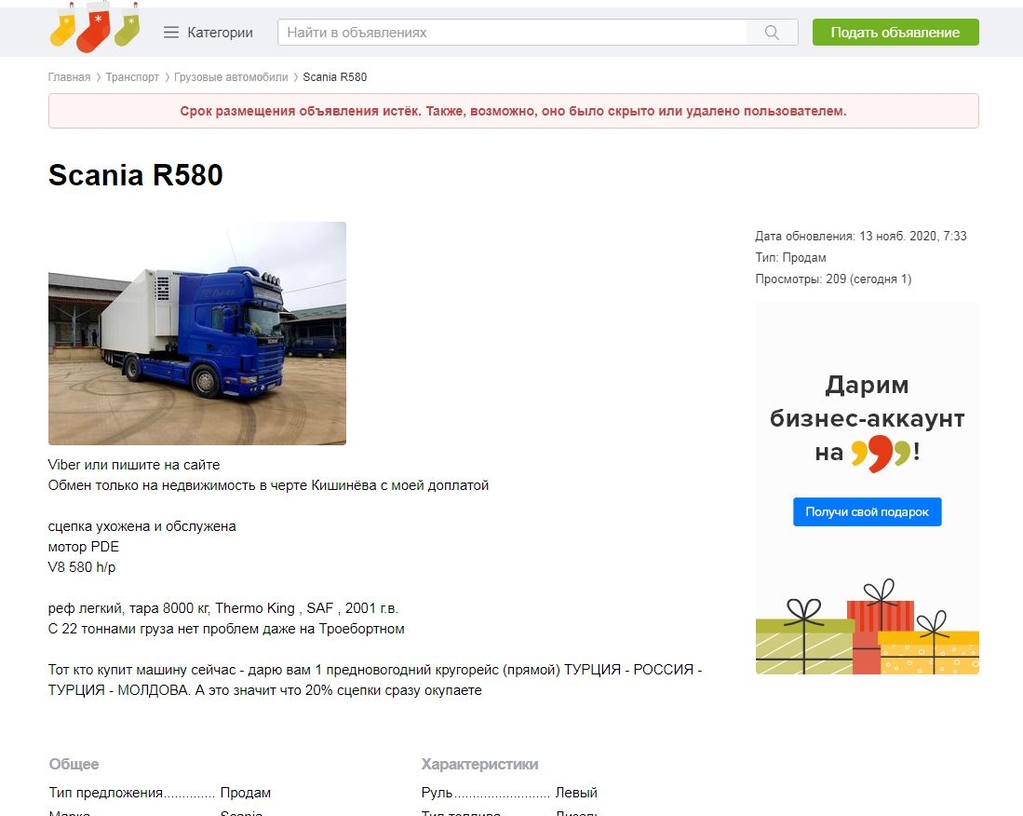Image resolution: width=1023 pixels, height=816 pixels.
Task: Click the Christmas stockings site logo
Action: click(95, 27)
